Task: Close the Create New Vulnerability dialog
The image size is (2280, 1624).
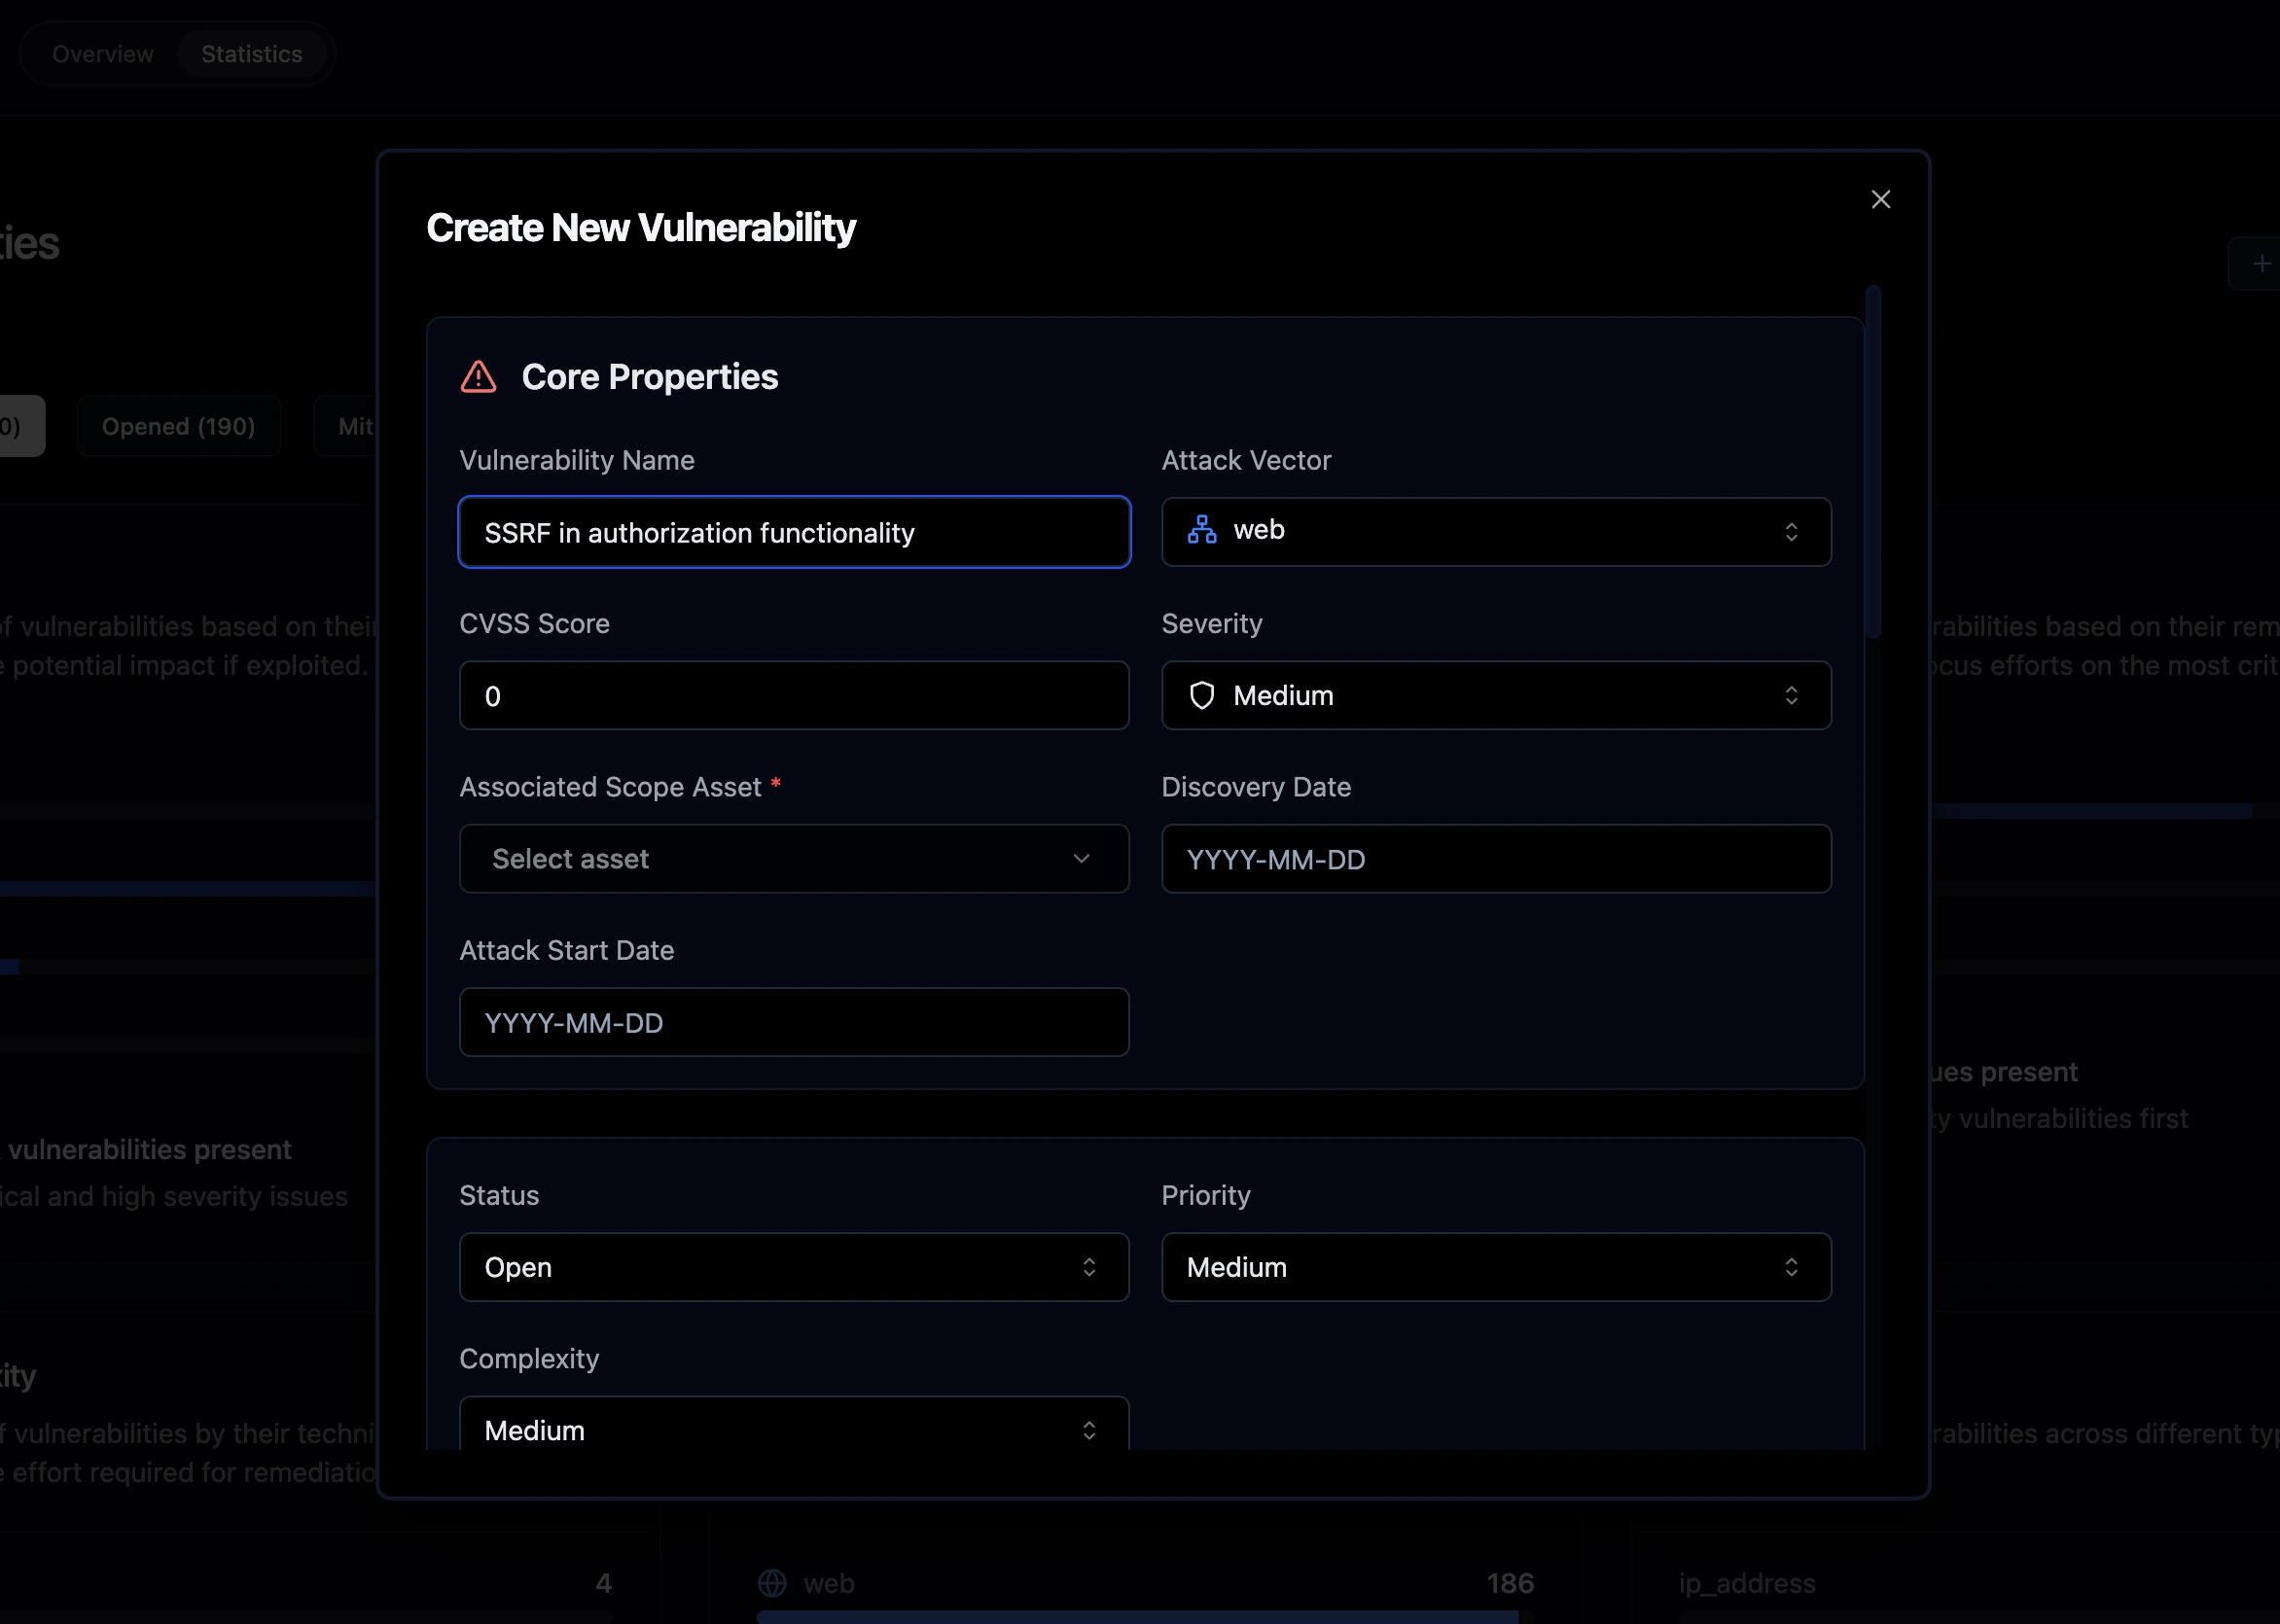Action: pyautogui.click(x=1880, y=199)
